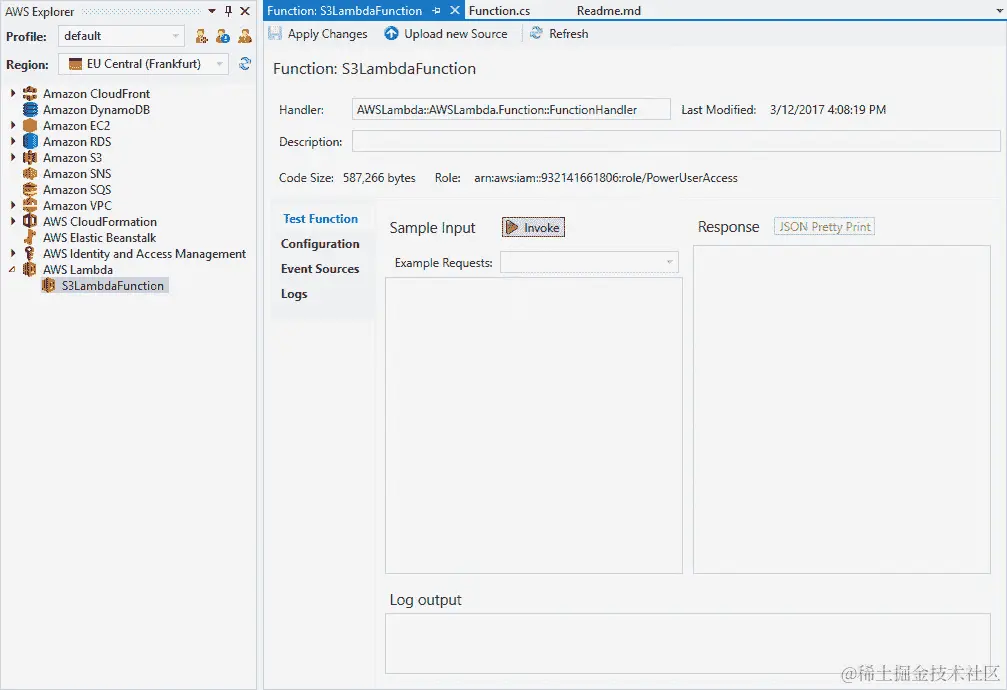This screenshot has height=690, width=1007.
Task: Click the Amazon DynamoDB database icon
Action: (x=30, y=109)
